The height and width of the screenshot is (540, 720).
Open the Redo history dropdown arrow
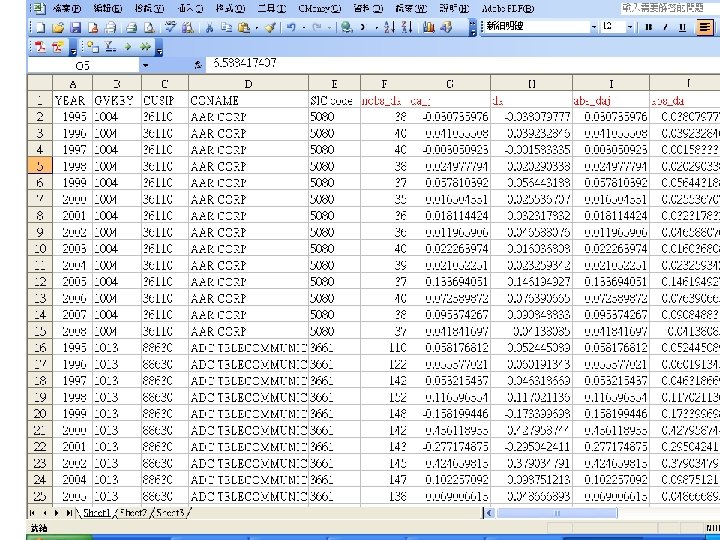pyautogui.click(x=330, y=28)
